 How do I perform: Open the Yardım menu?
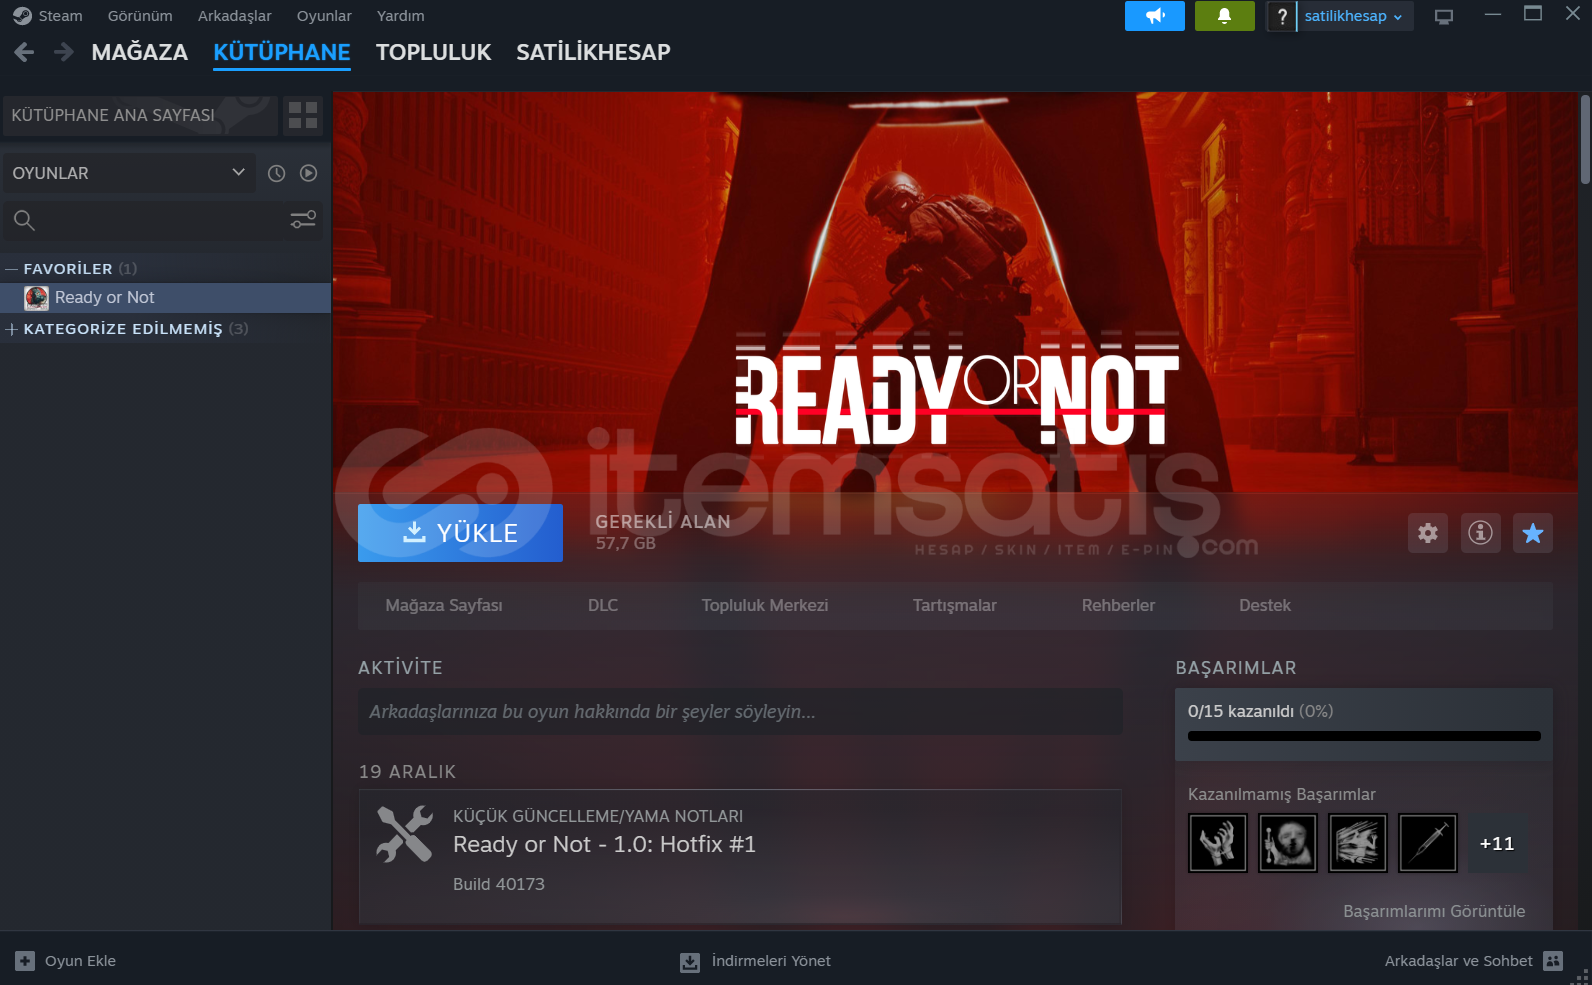(400, 16)
